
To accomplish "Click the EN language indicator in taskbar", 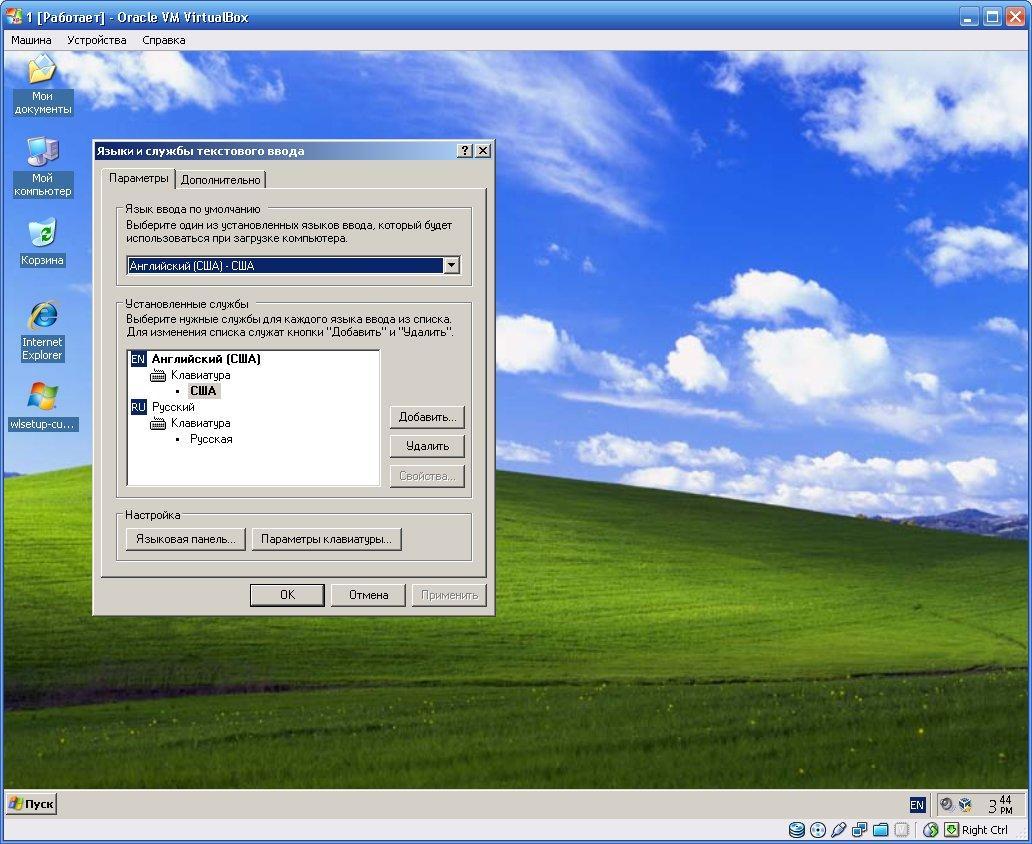I will 917,804.
